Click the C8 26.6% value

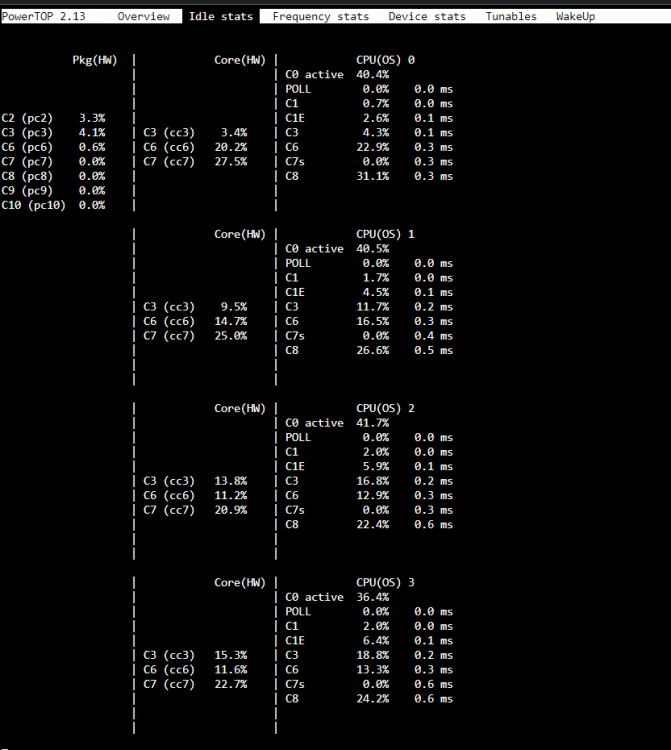(373, 350)
